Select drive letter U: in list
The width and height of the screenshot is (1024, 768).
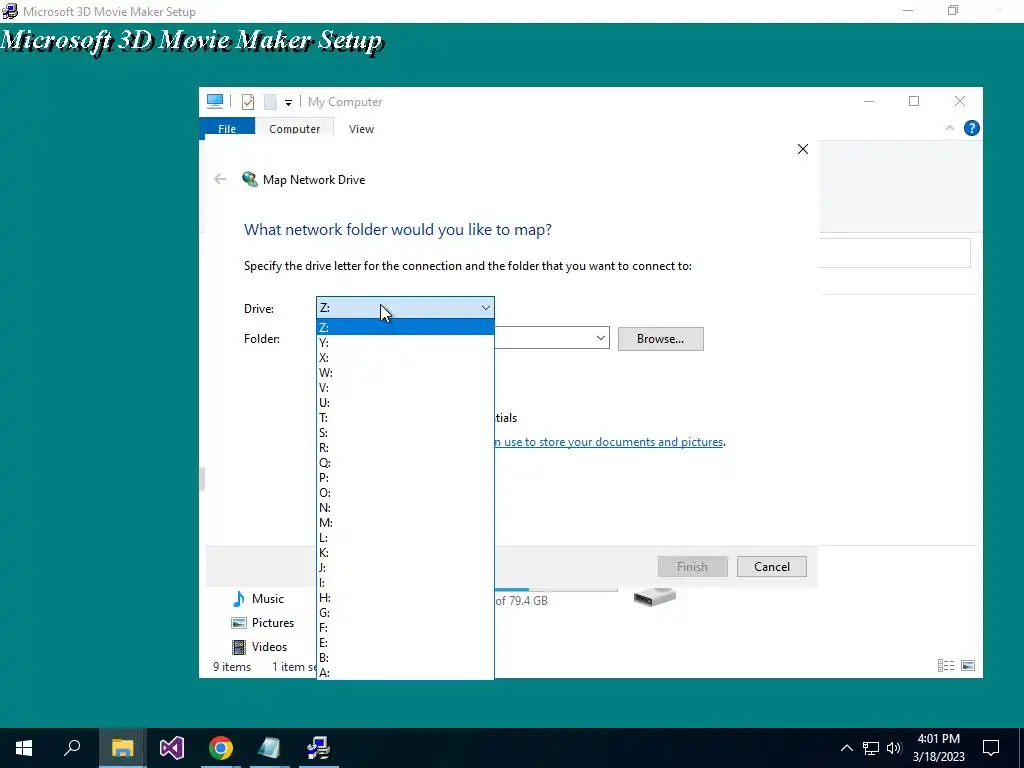406,402
